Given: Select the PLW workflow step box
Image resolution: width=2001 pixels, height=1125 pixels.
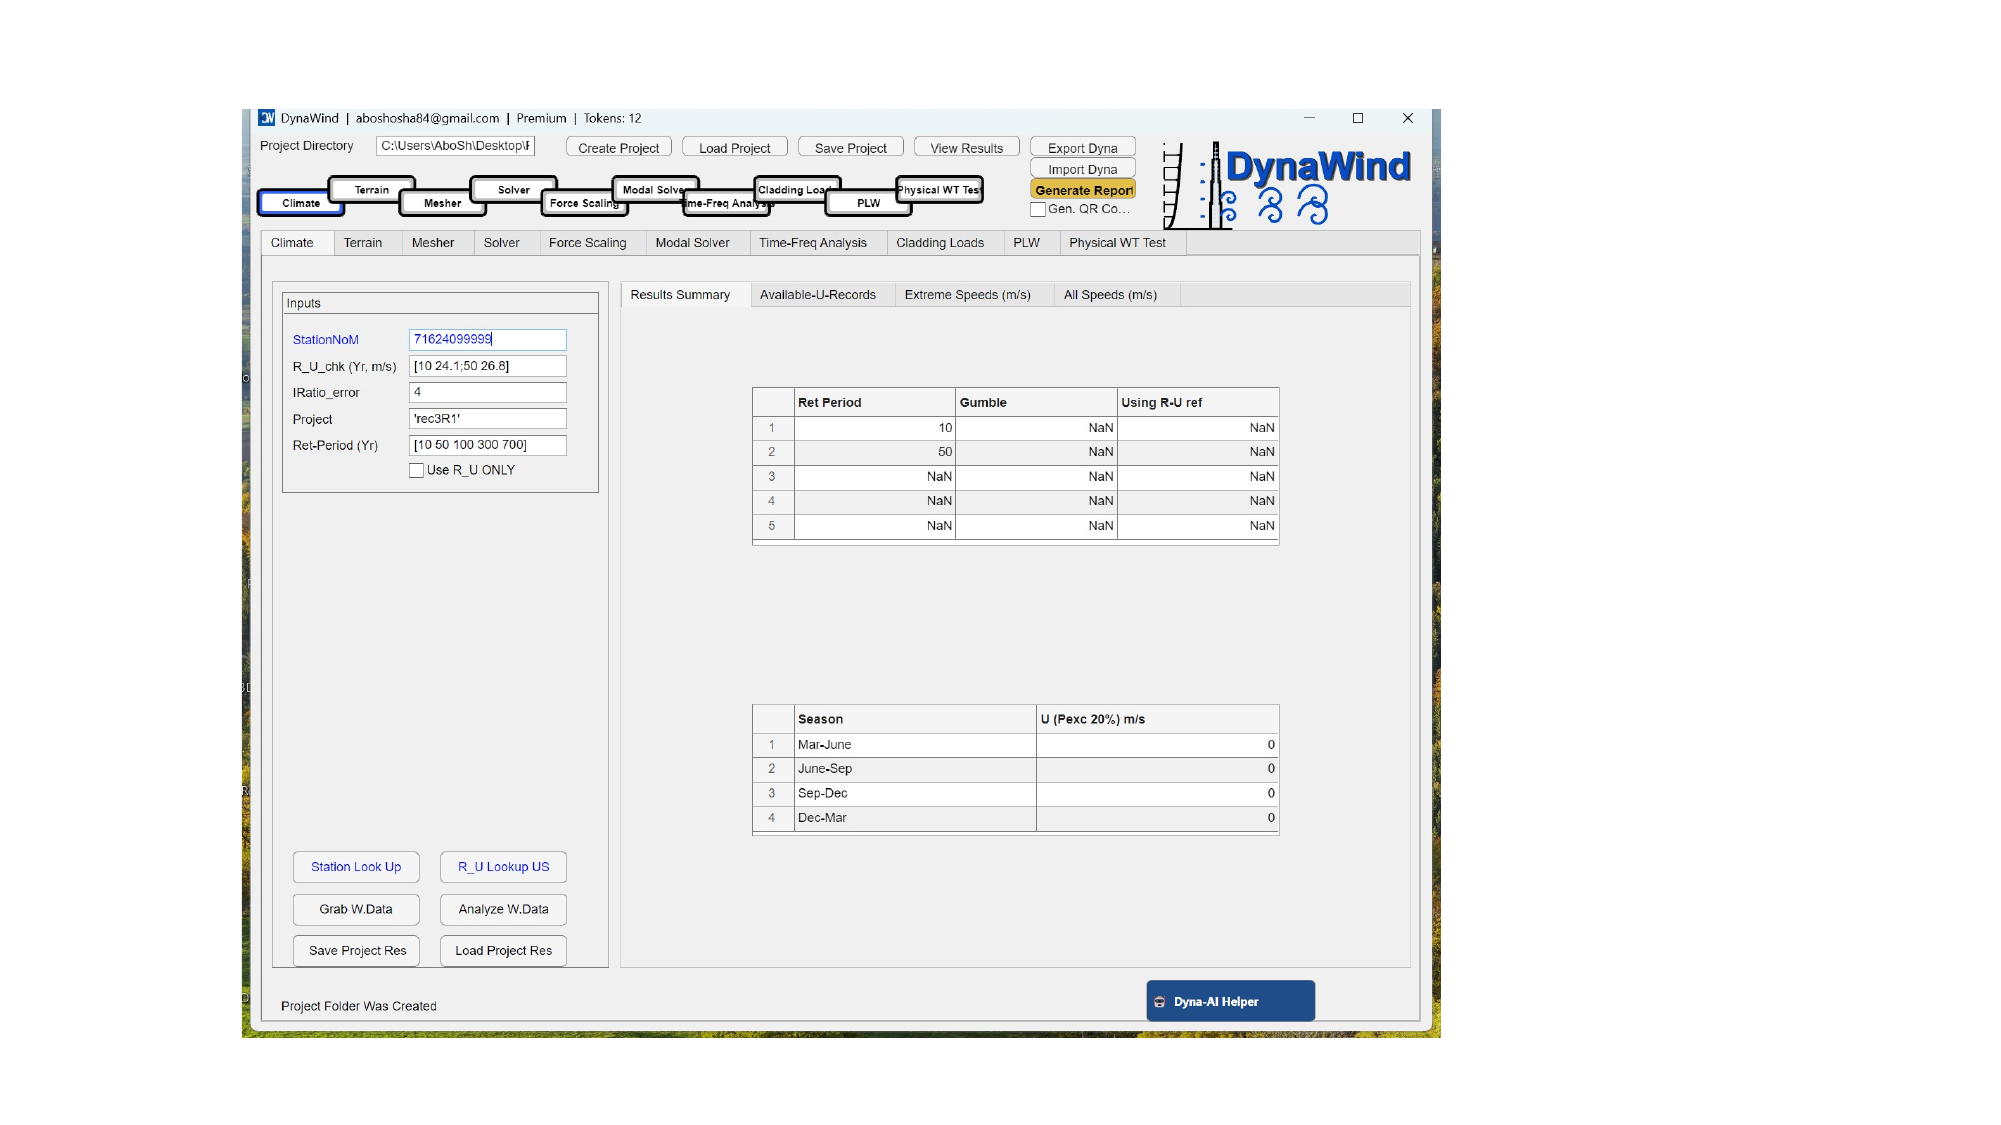Looking at the screenshot, I should [868, 203].
